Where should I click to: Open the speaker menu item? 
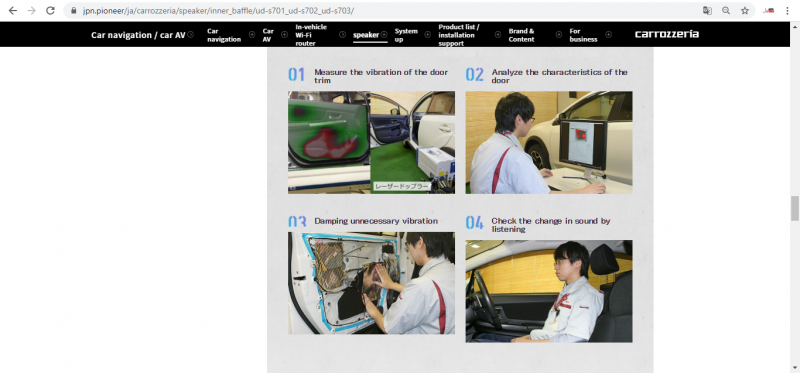click(366, 35)
